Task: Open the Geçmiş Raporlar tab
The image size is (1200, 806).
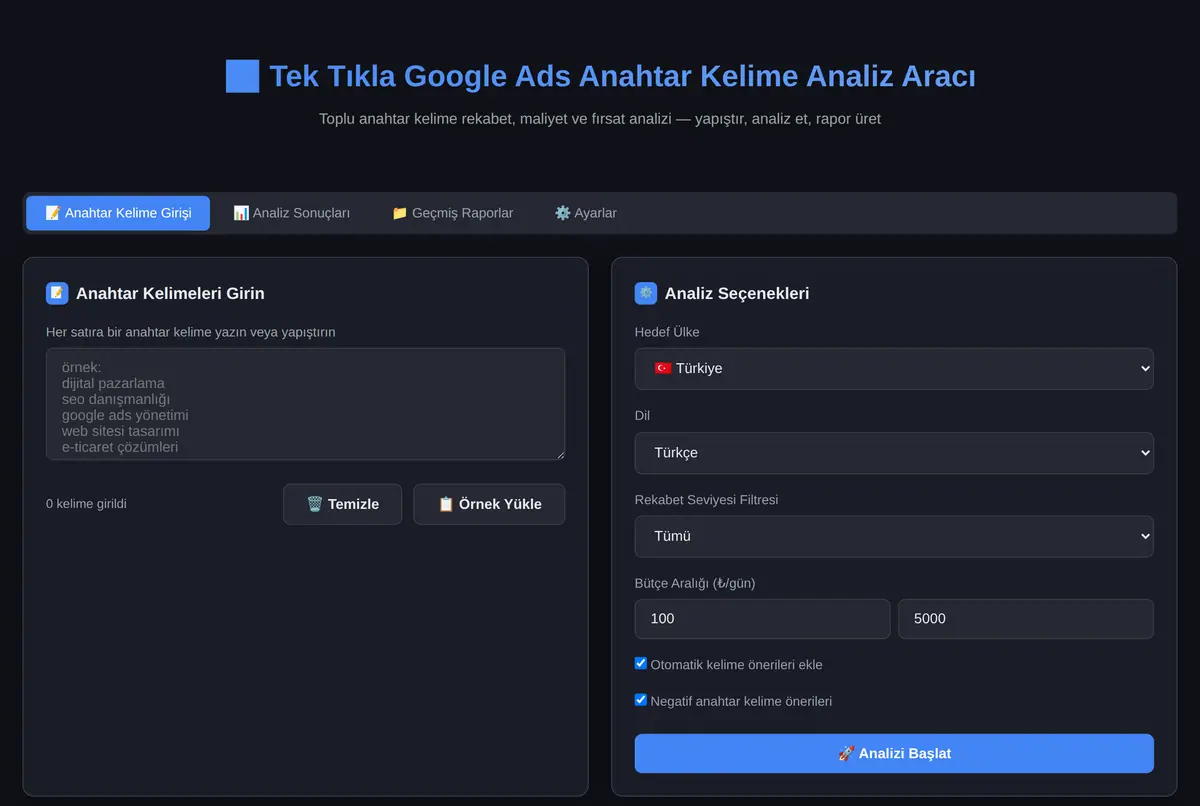Action: click(x=452, y=213)
